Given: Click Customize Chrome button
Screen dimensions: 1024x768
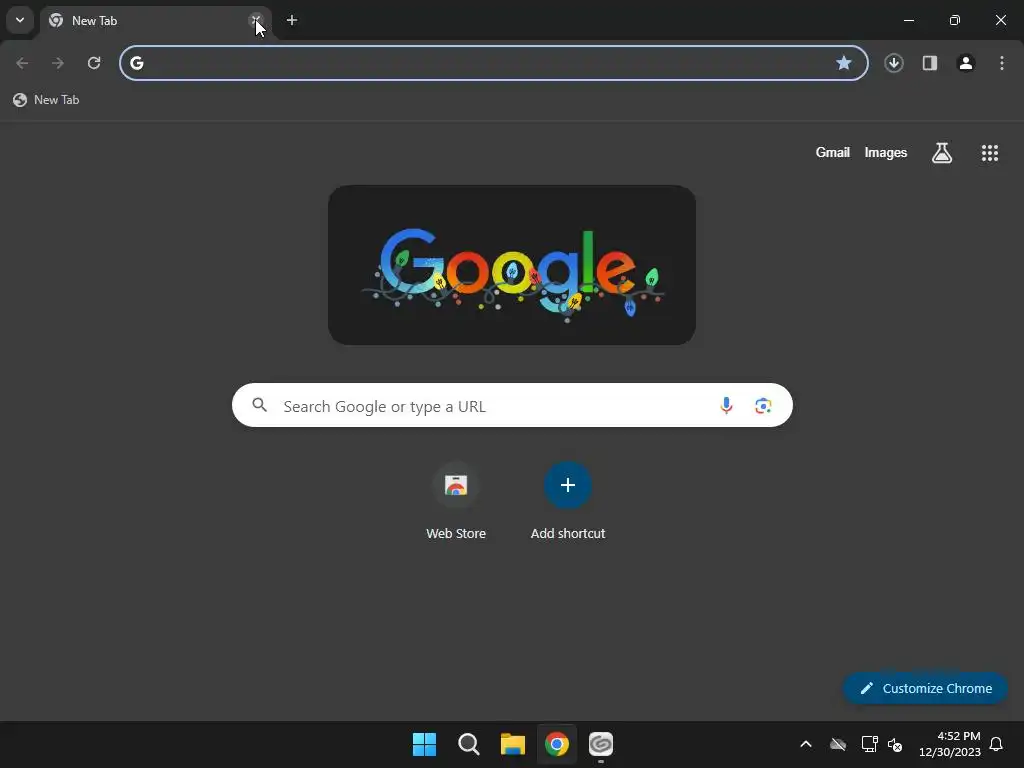Looking at the screenshot, I should click(x=925, y=688).
